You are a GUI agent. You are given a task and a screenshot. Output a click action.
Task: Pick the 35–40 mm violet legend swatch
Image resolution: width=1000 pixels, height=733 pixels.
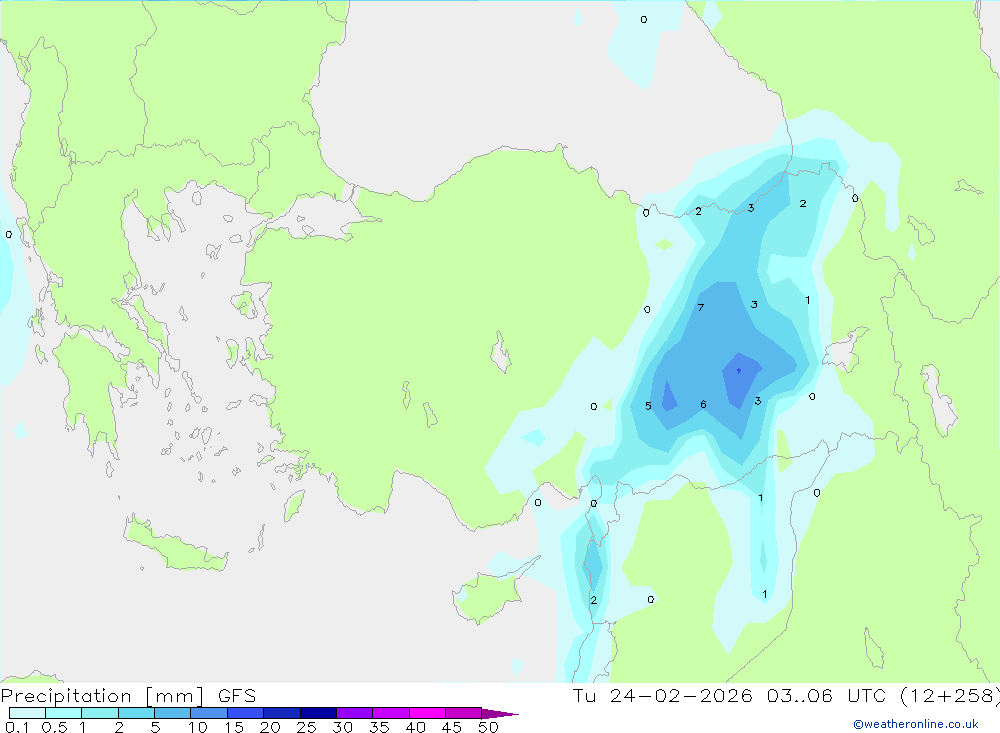tap(391, 713)
